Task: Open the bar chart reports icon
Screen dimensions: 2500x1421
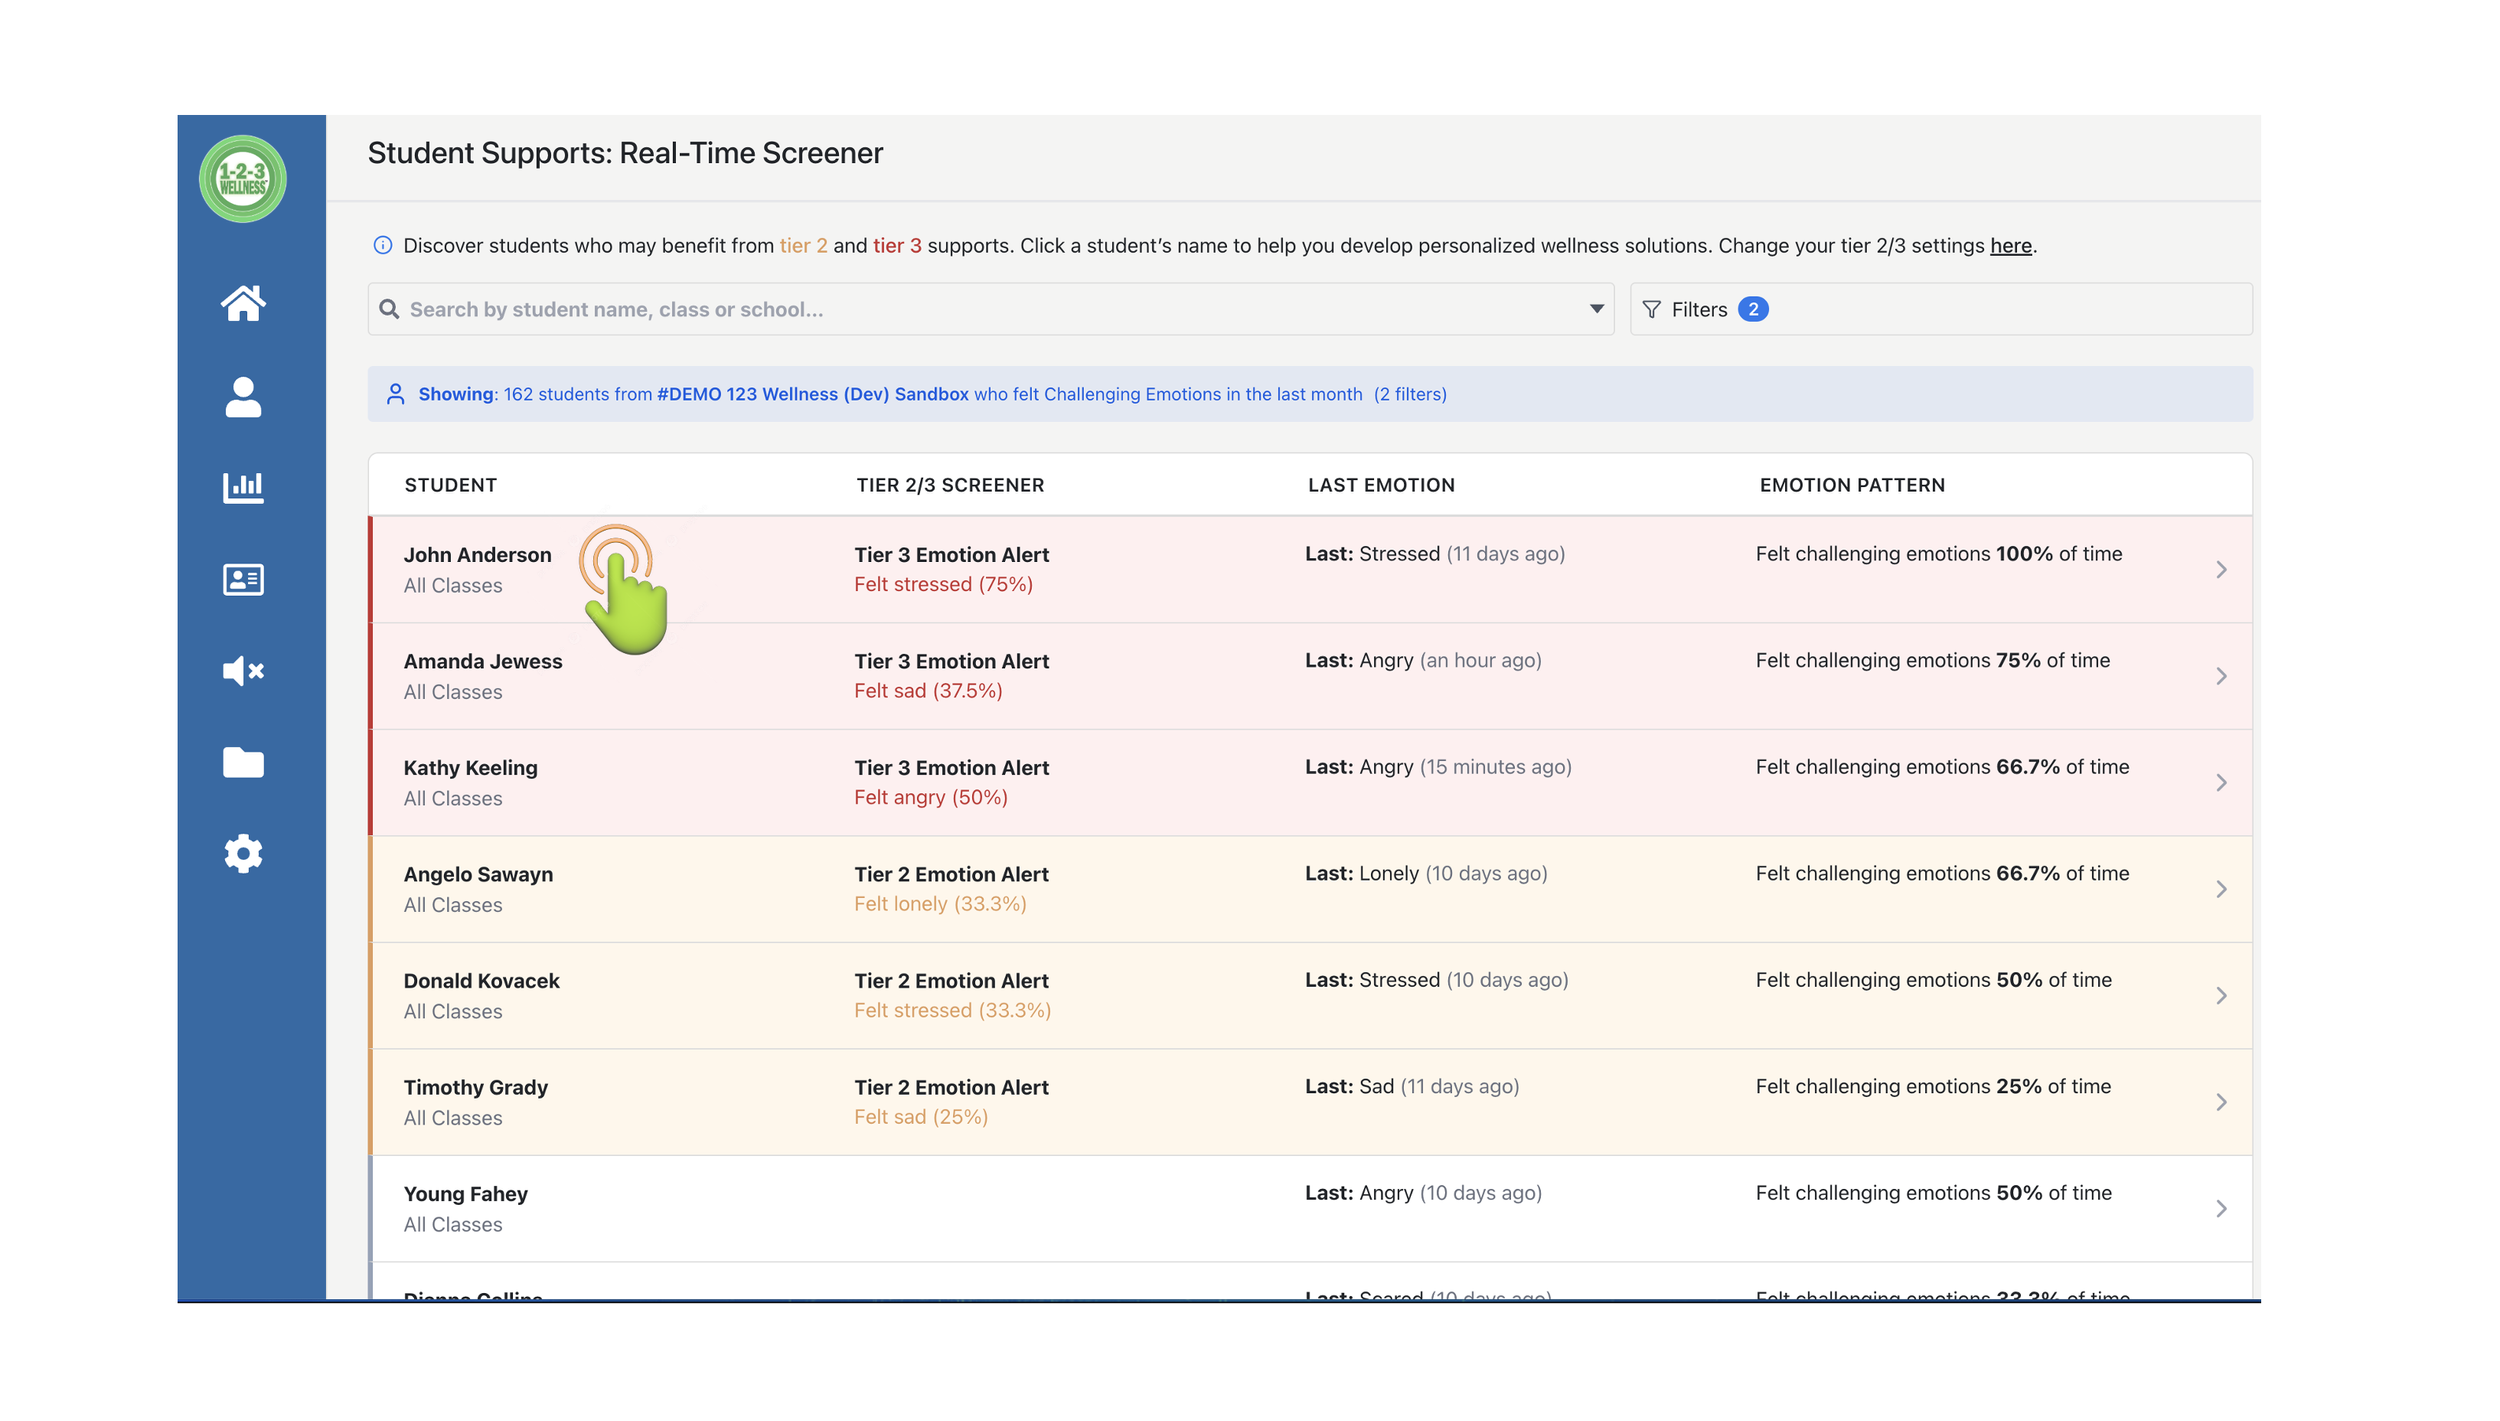Action: [243, 487]
